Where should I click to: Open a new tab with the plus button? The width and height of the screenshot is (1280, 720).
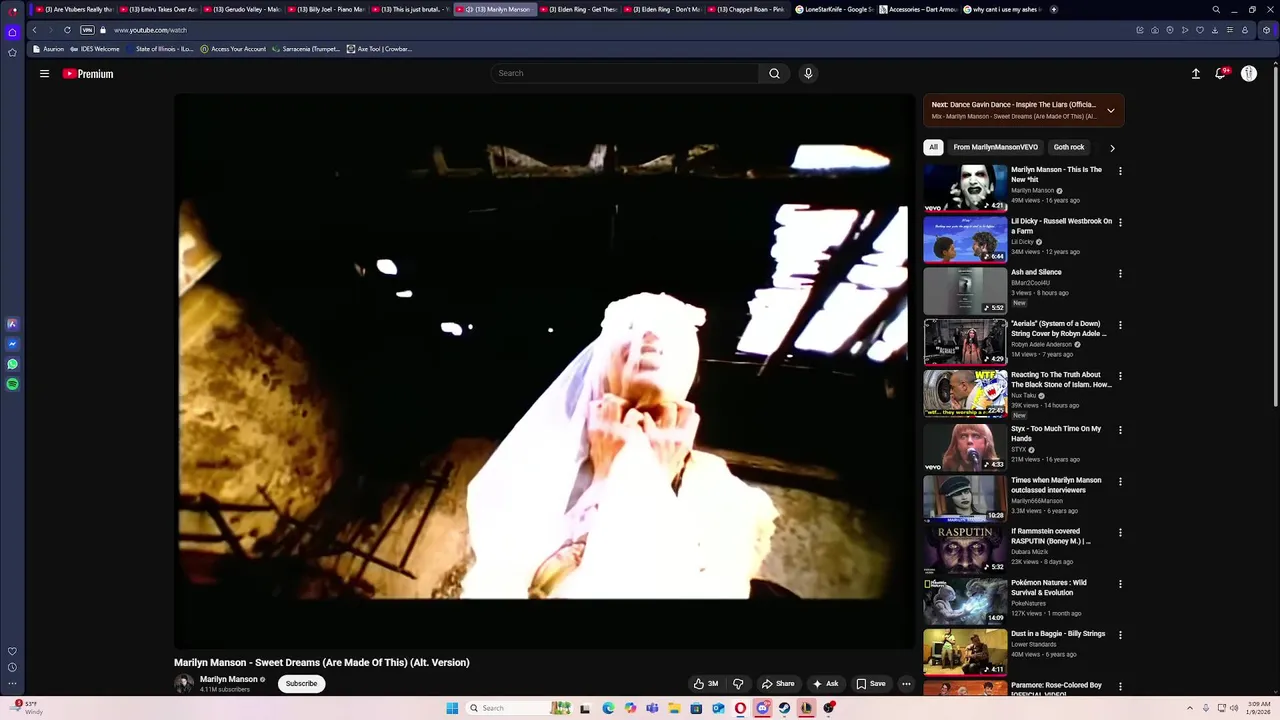(x=1053, y=9)
